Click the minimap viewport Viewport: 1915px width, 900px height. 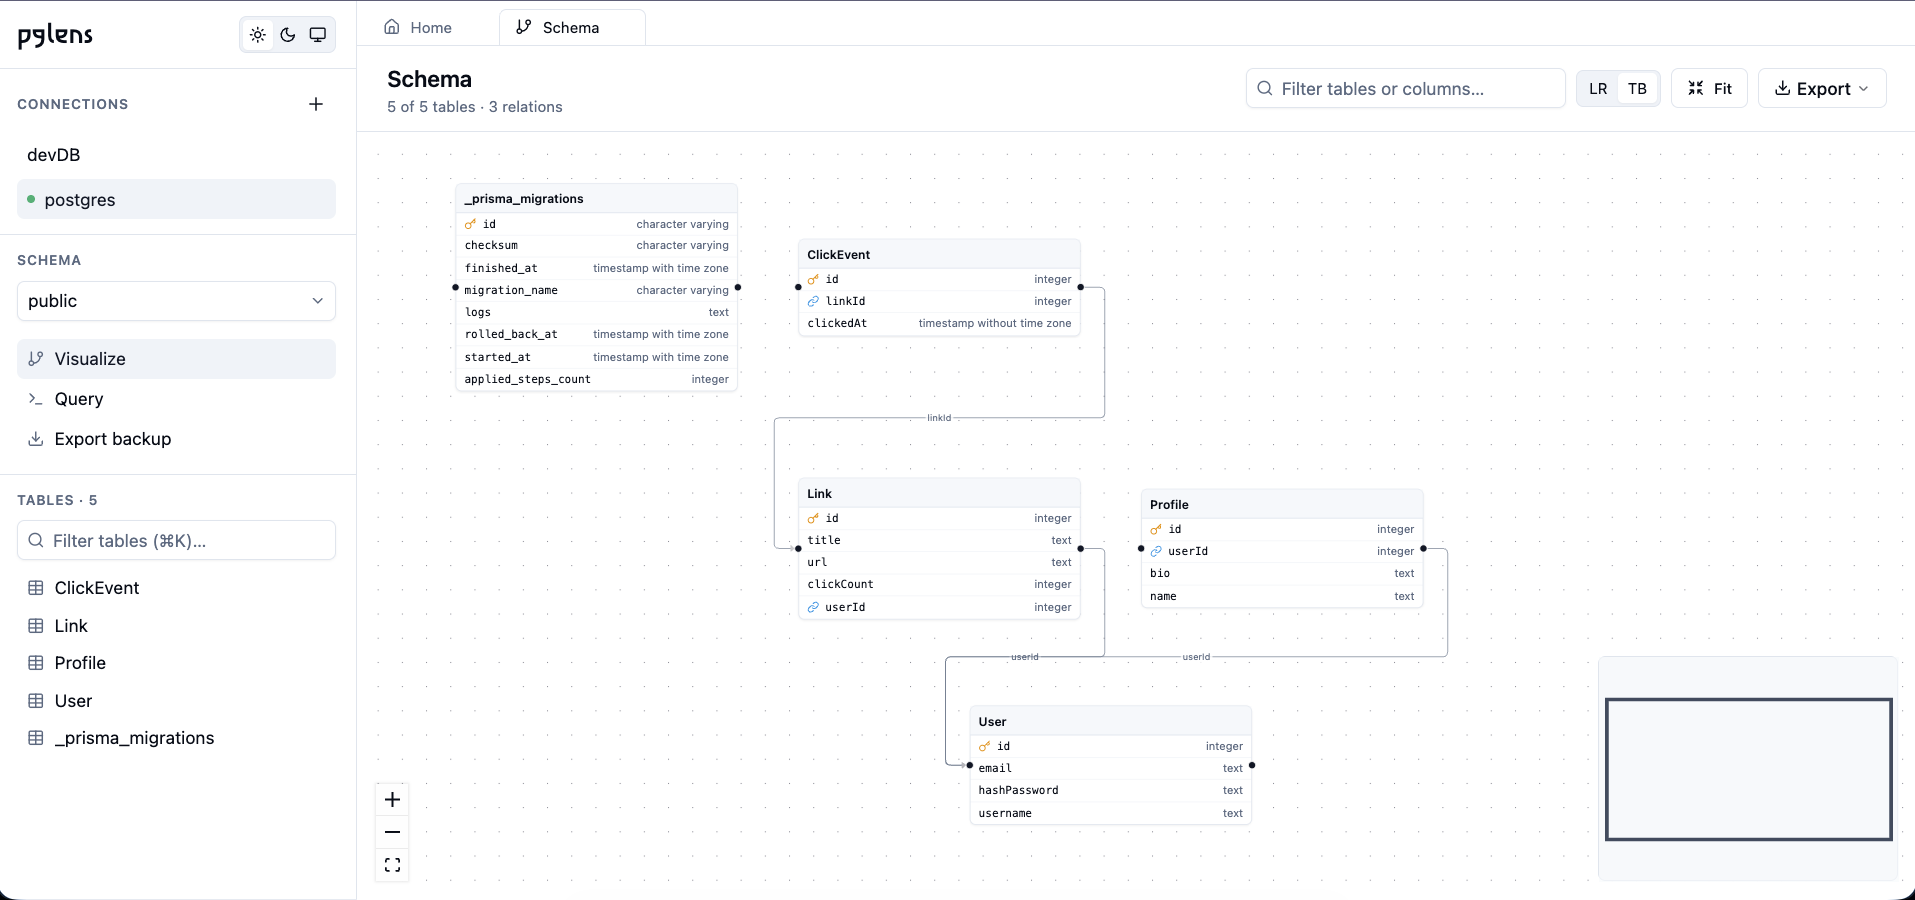[1748, 769]
